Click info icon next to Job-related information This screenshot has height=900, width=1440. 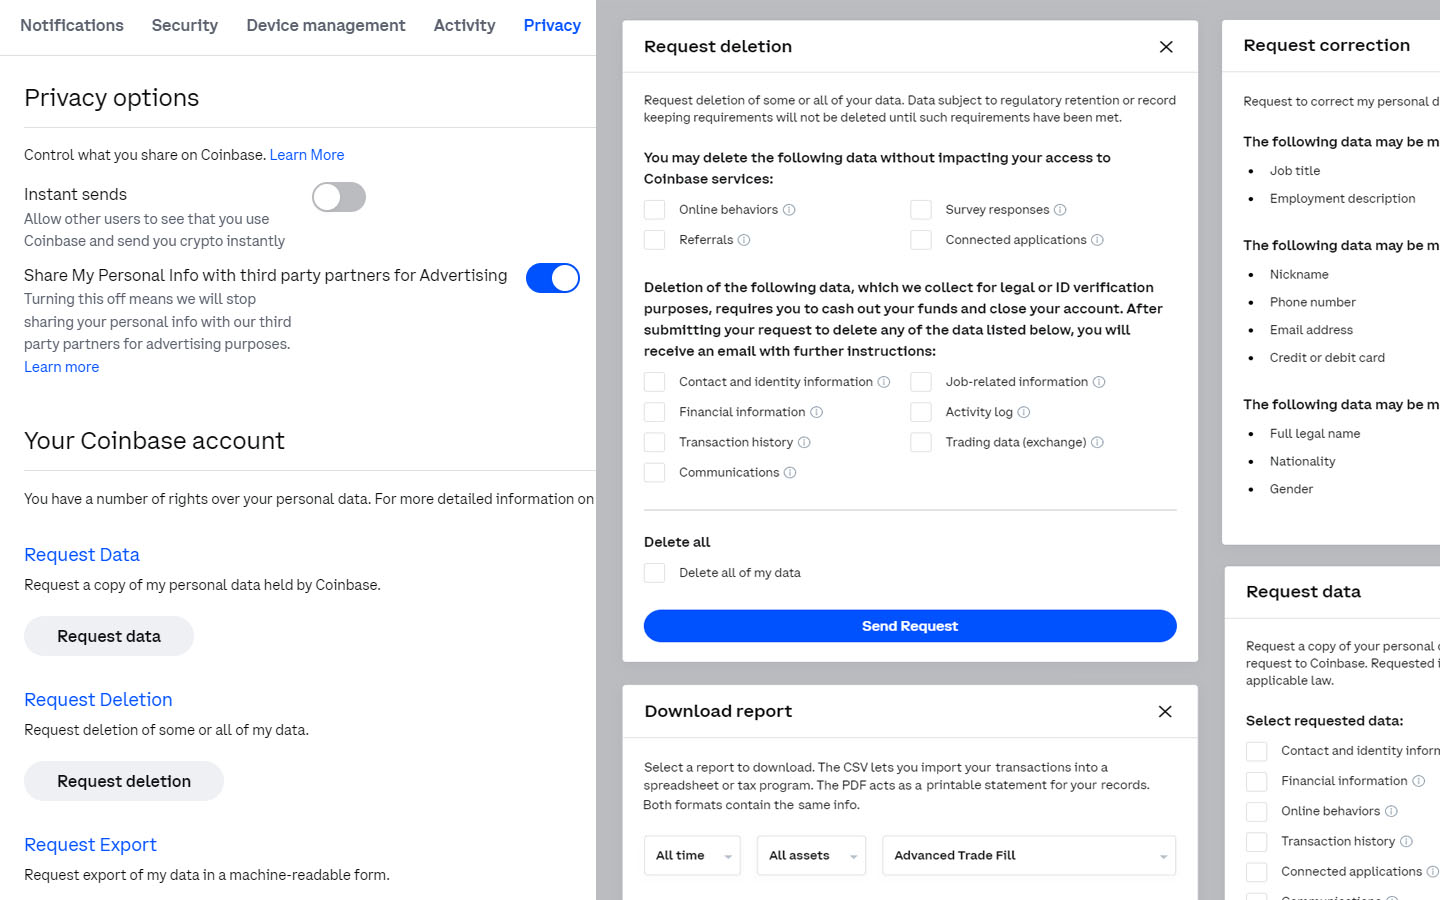coord(1099,382)
